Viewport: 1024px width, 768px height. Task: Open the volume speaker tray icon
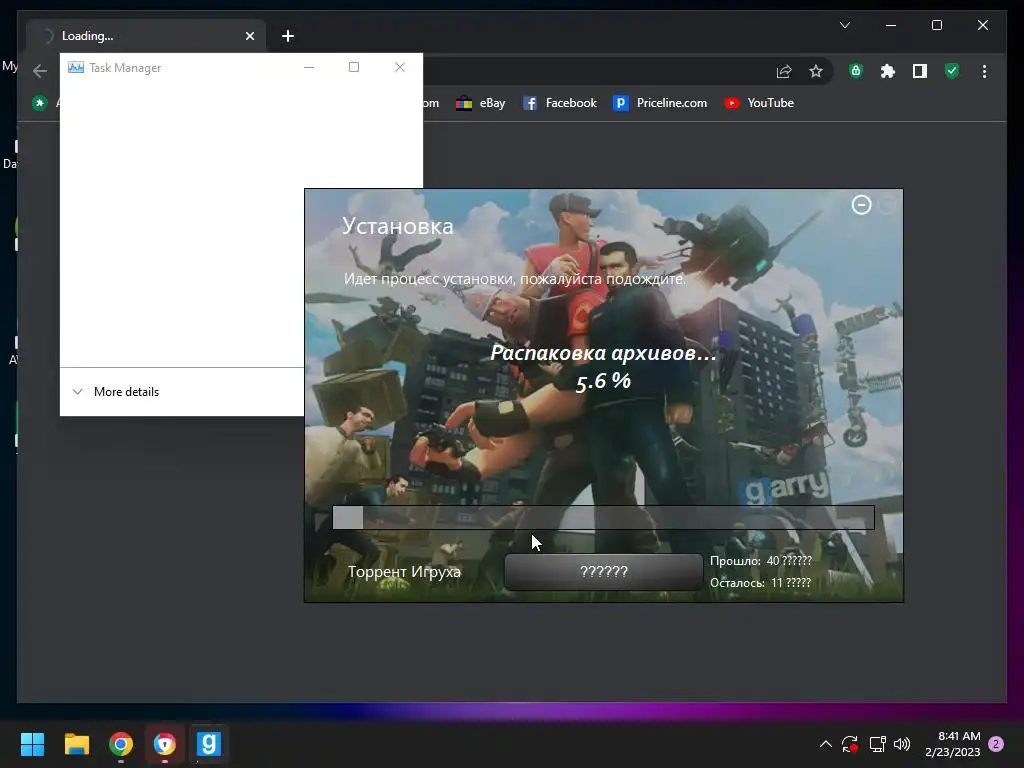pyautogui.click(x=902, y=744)
